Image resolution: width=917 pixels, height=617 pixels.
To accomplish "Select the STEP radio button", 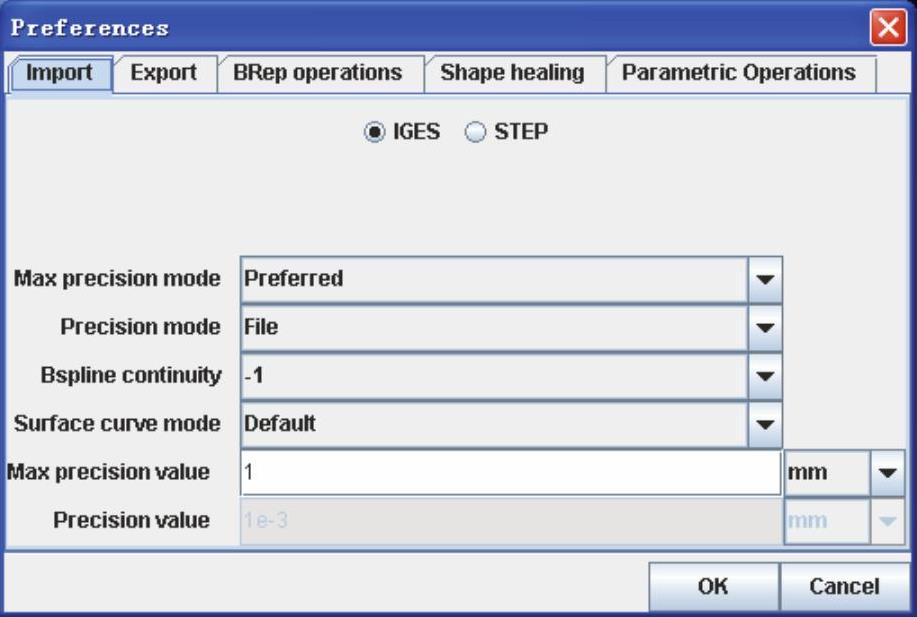I will [474, 133].
